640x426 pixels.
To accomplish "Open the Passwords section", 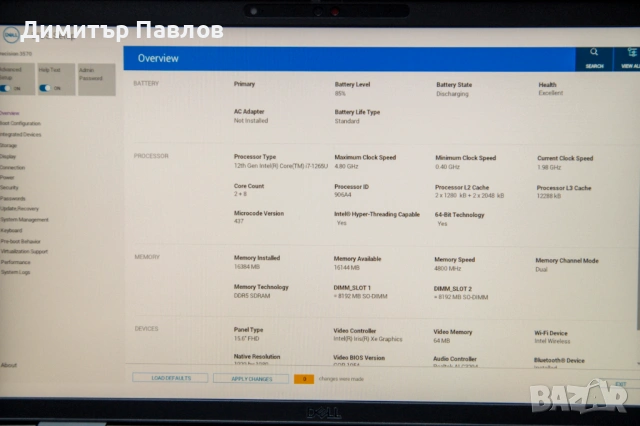I will coord(13,198).
